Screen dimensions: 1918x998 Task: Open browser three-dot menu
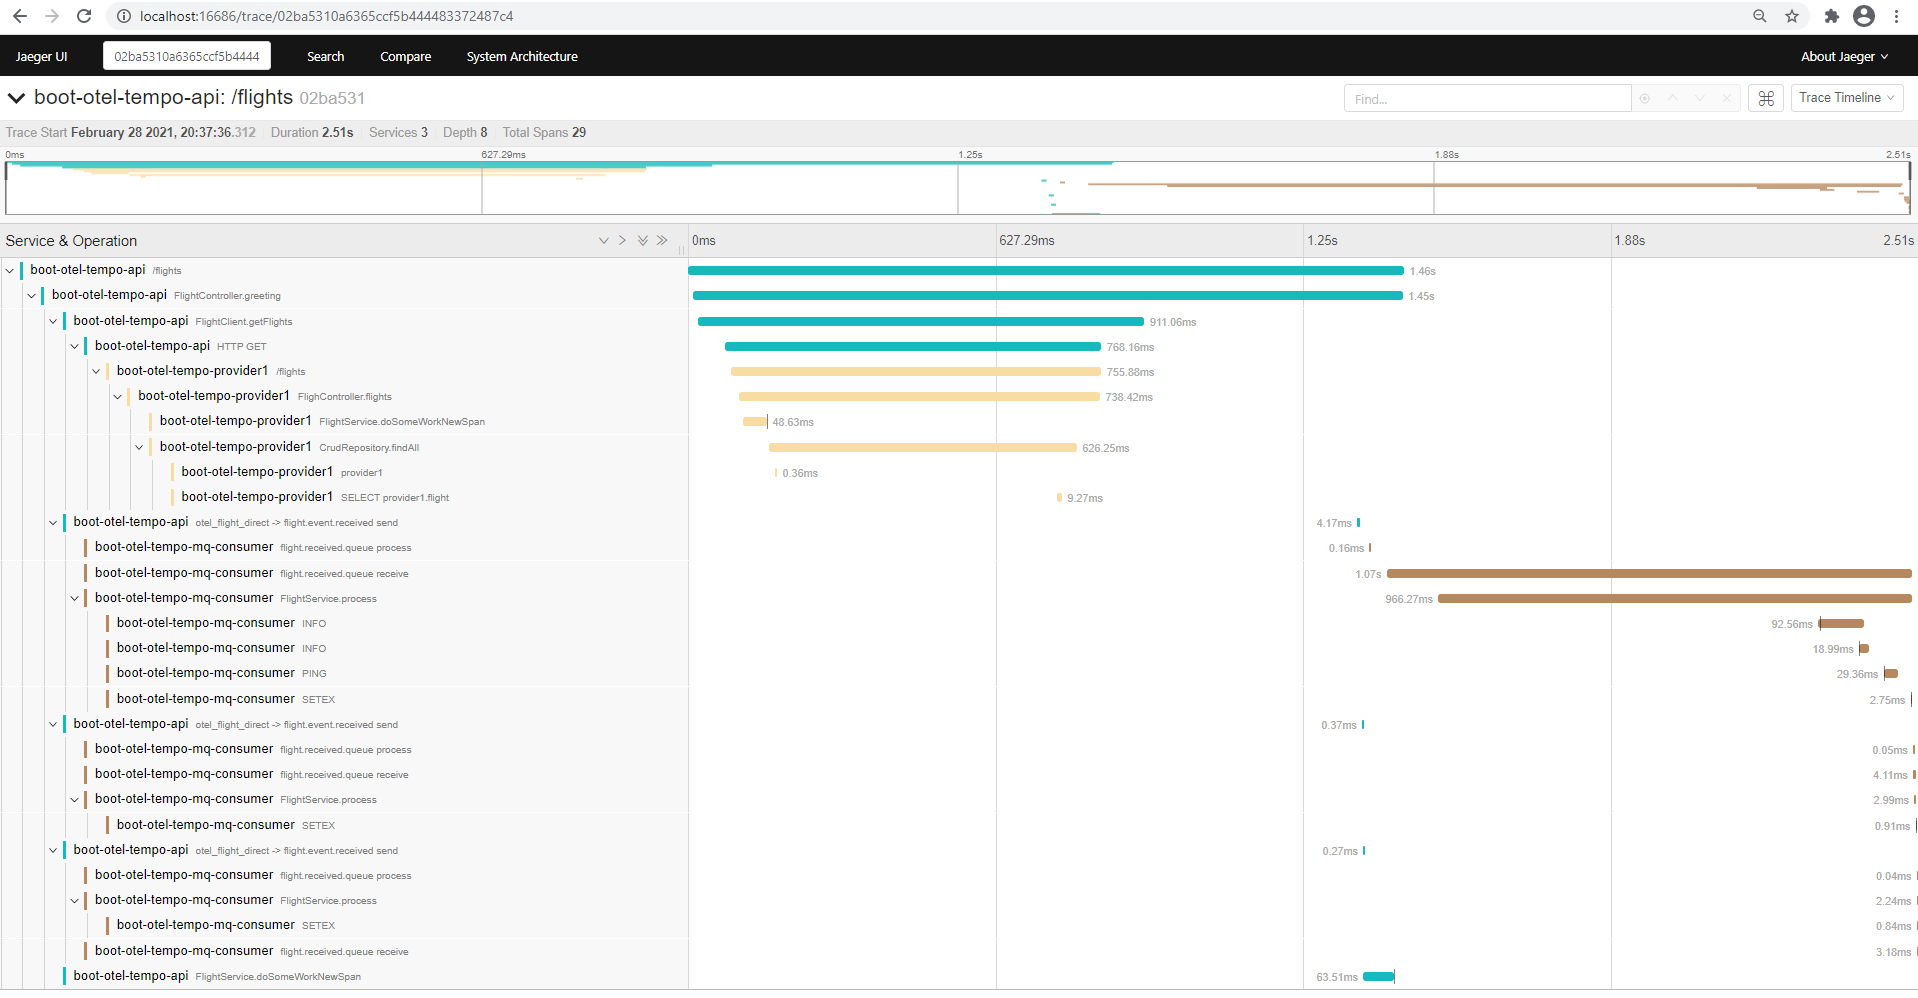click(1896, 16)
